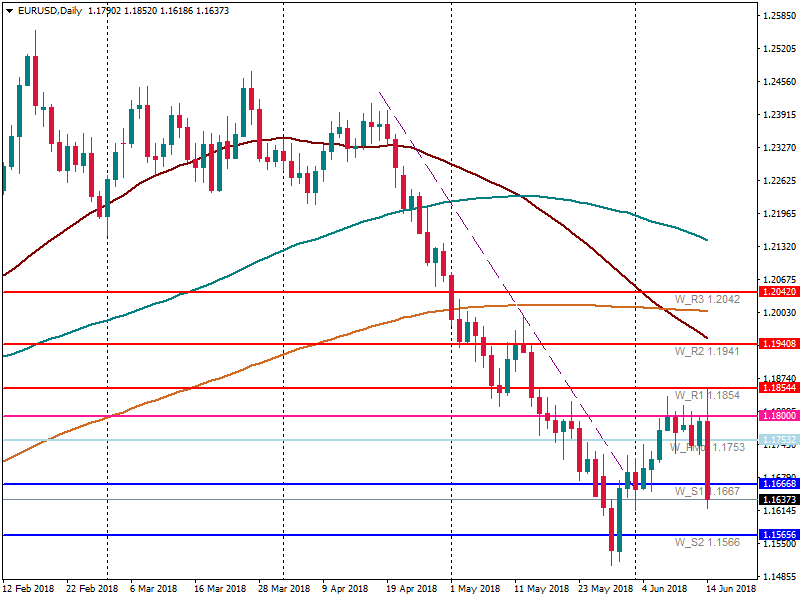The image size is (800, 600).
Task: Click the blue 1.15656 price label
Action: tap(777, 535)
